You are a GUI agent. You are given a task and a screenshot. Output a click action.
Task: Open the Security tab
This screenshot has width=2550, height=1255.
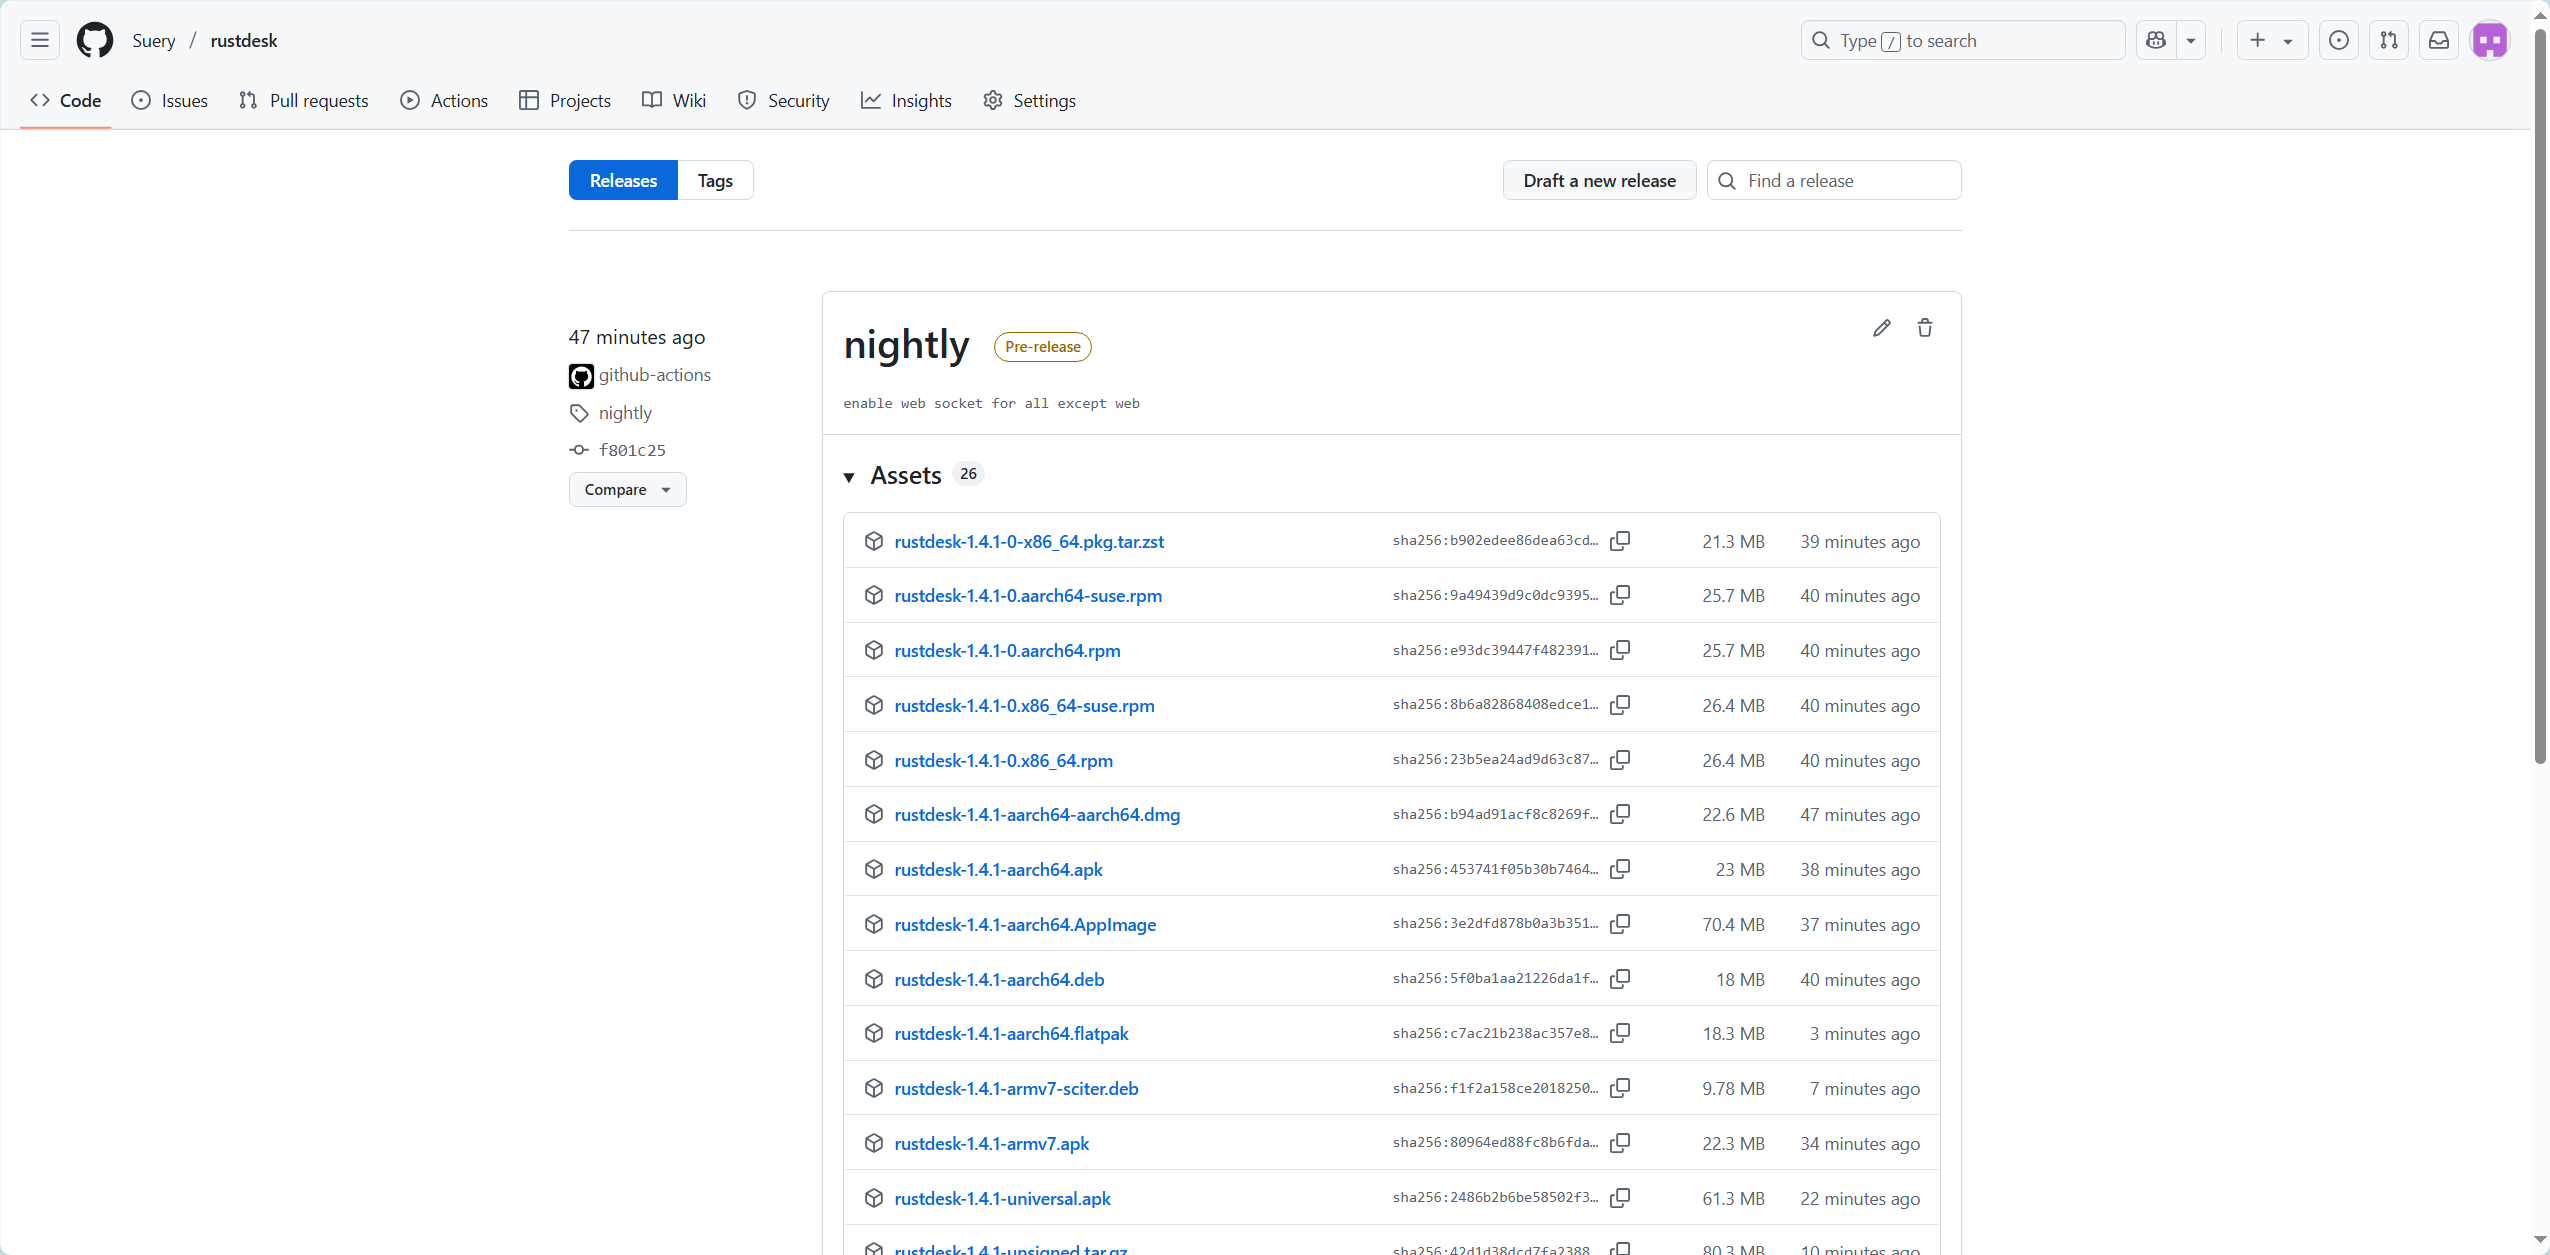tap(784, 100)
